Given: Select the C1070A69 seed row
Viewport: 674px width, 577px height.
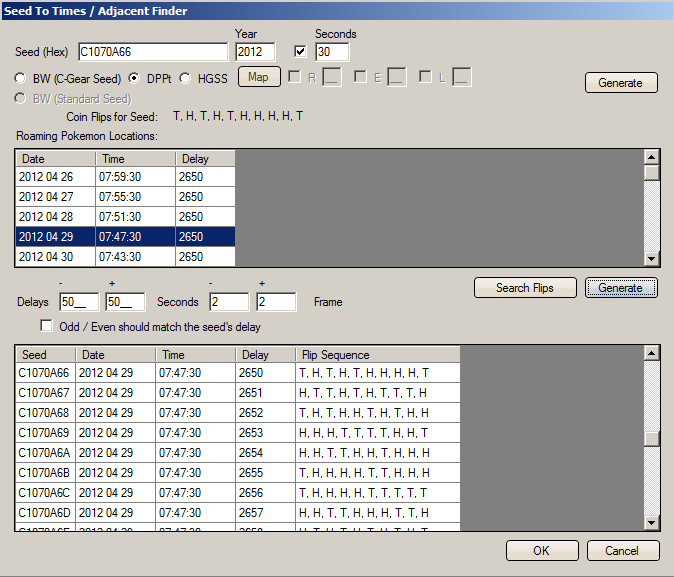Looking at the screenshot, I should tap(238, 433).
